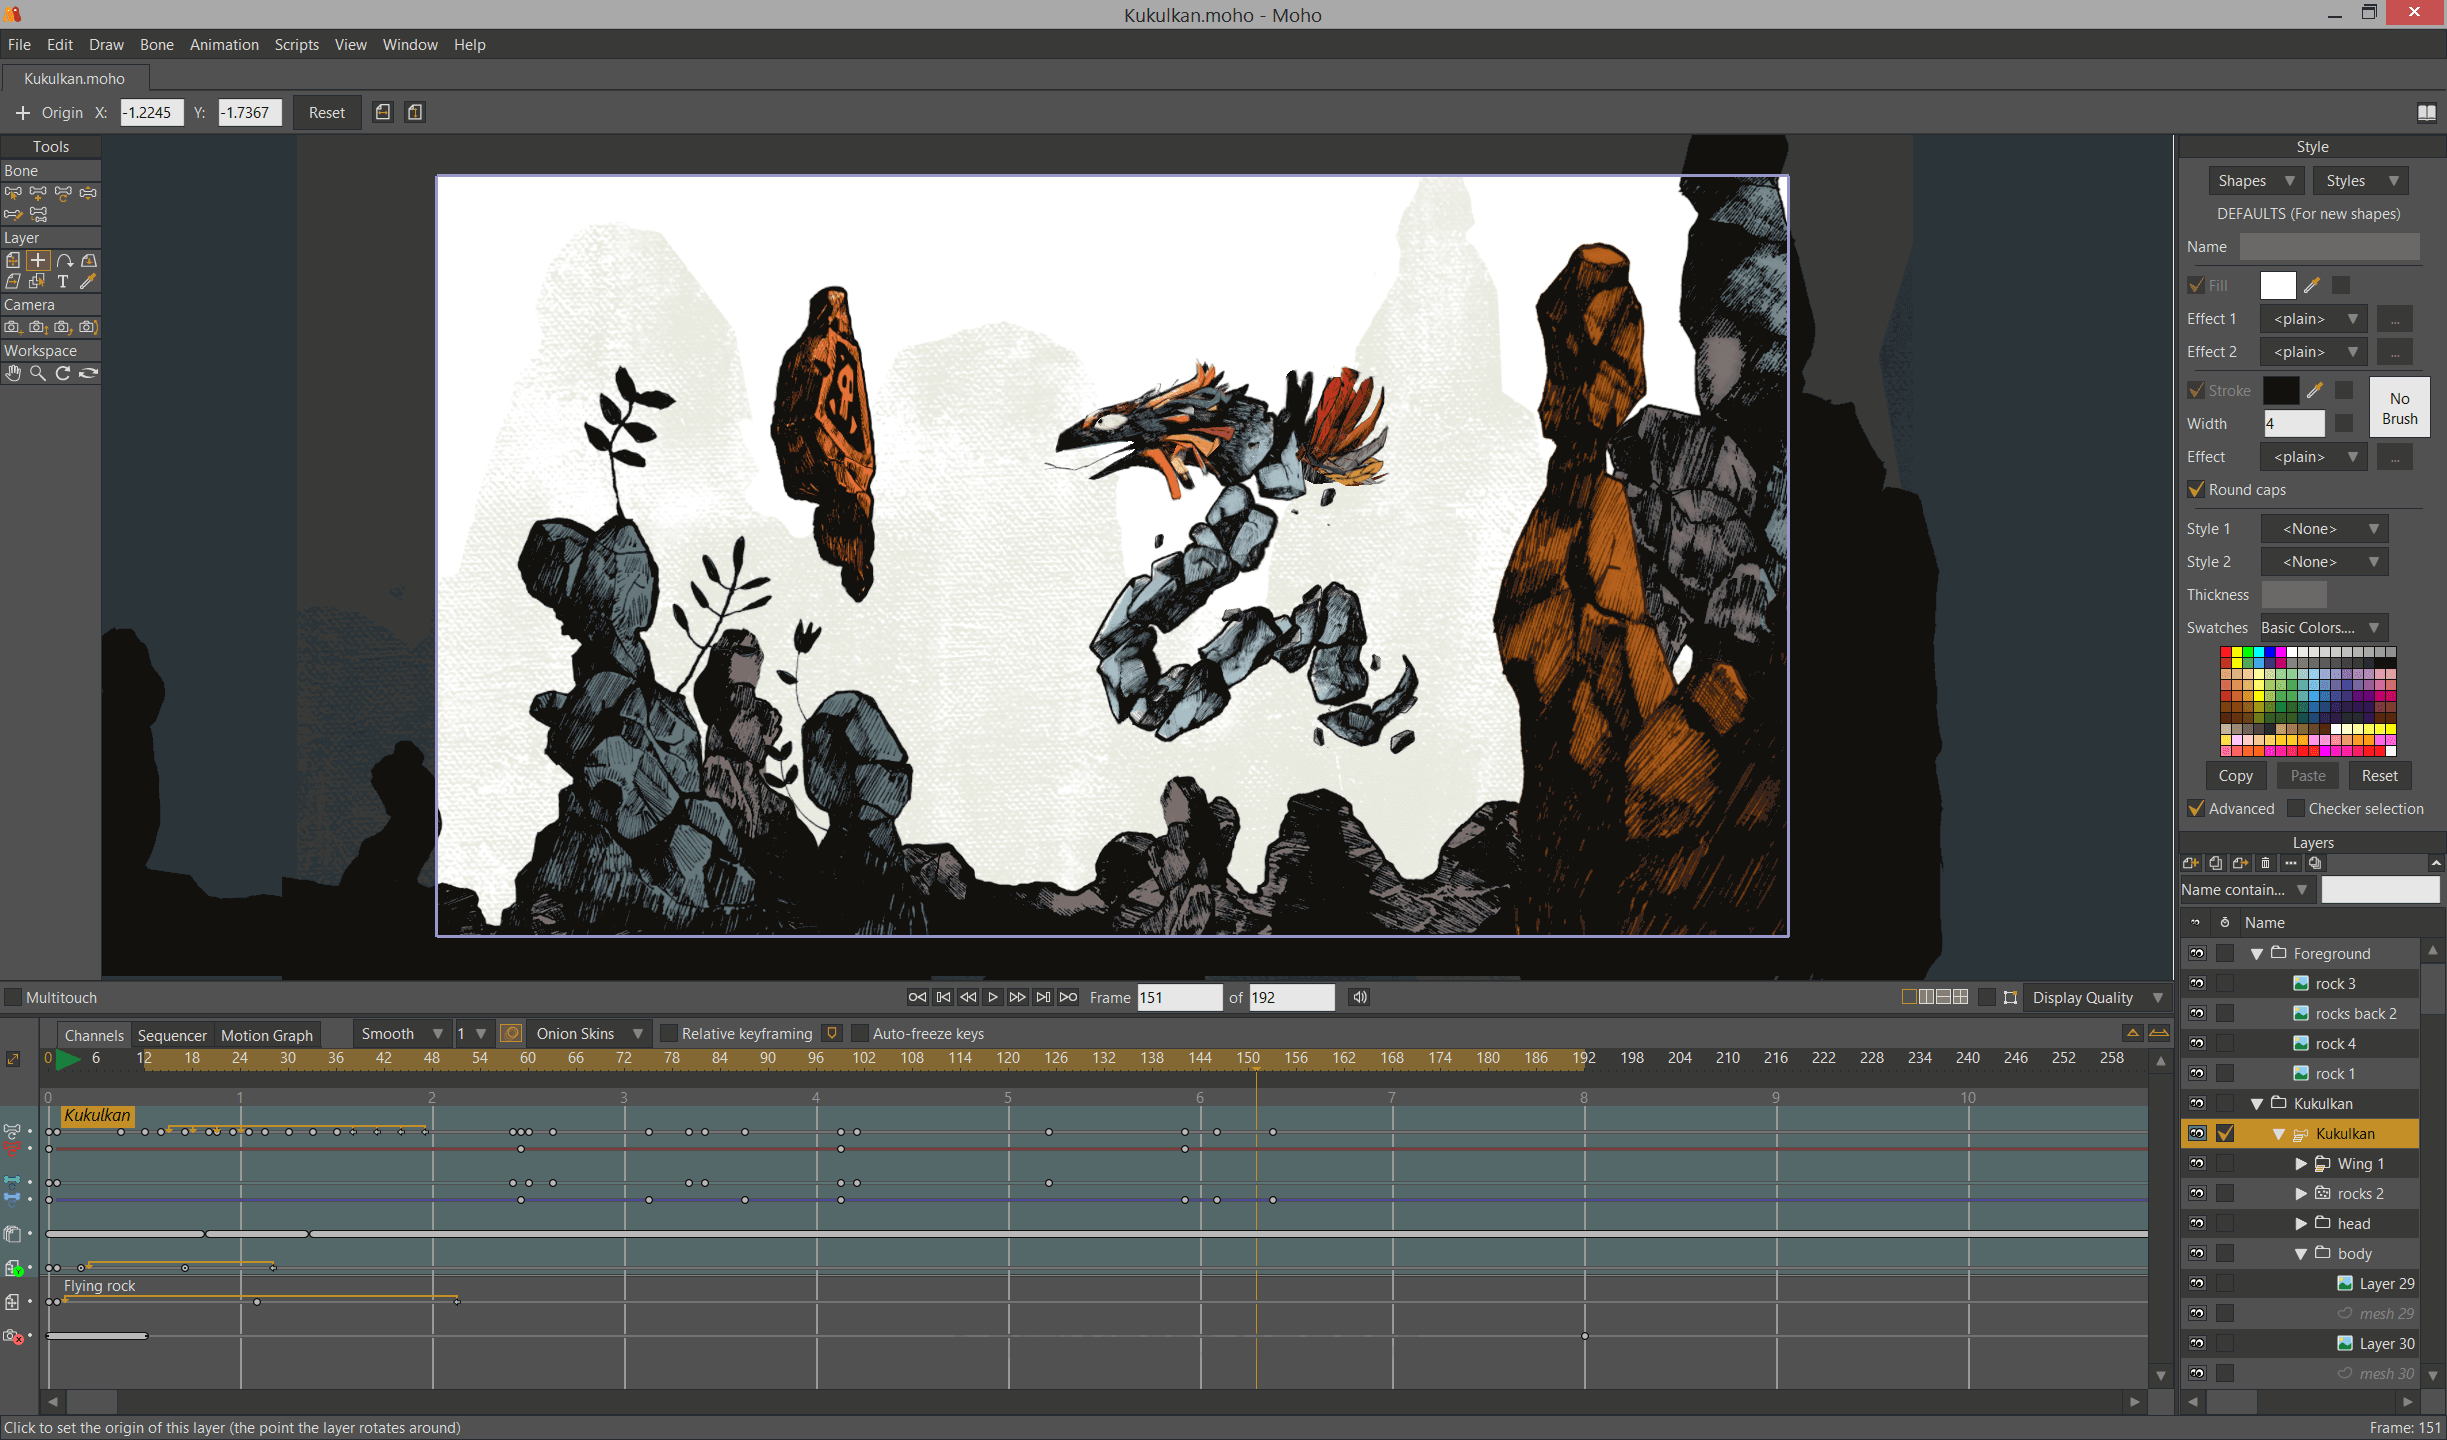The image size is (2447, 1440).
Task: Open the Smooth interpolation dropdown
Action: (401, 1034)
